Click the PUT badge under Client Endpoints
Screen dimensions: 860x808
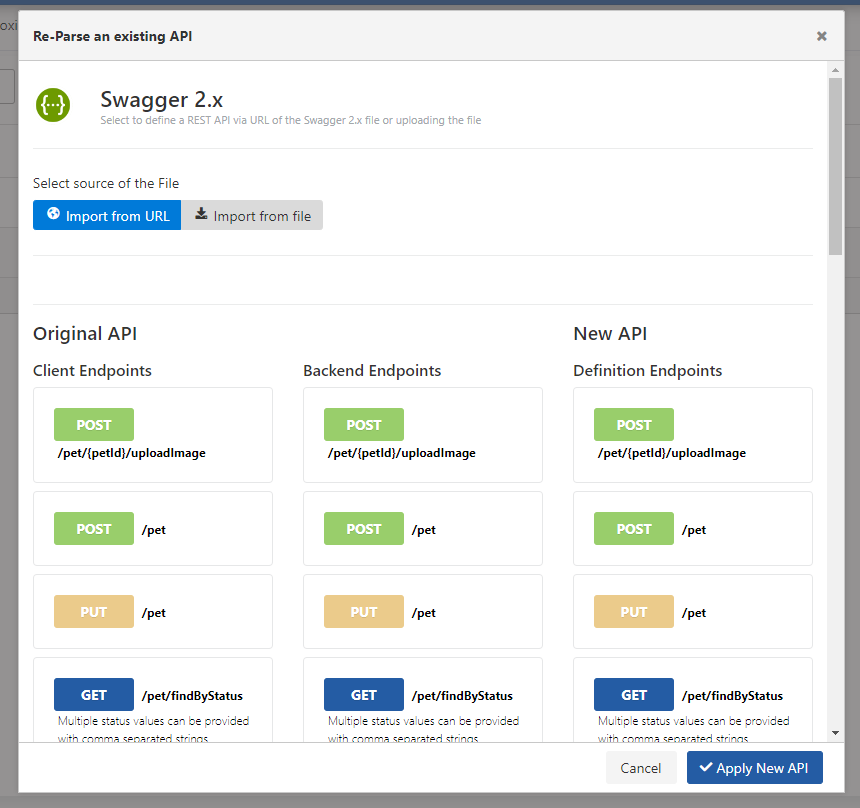[93, 612]
